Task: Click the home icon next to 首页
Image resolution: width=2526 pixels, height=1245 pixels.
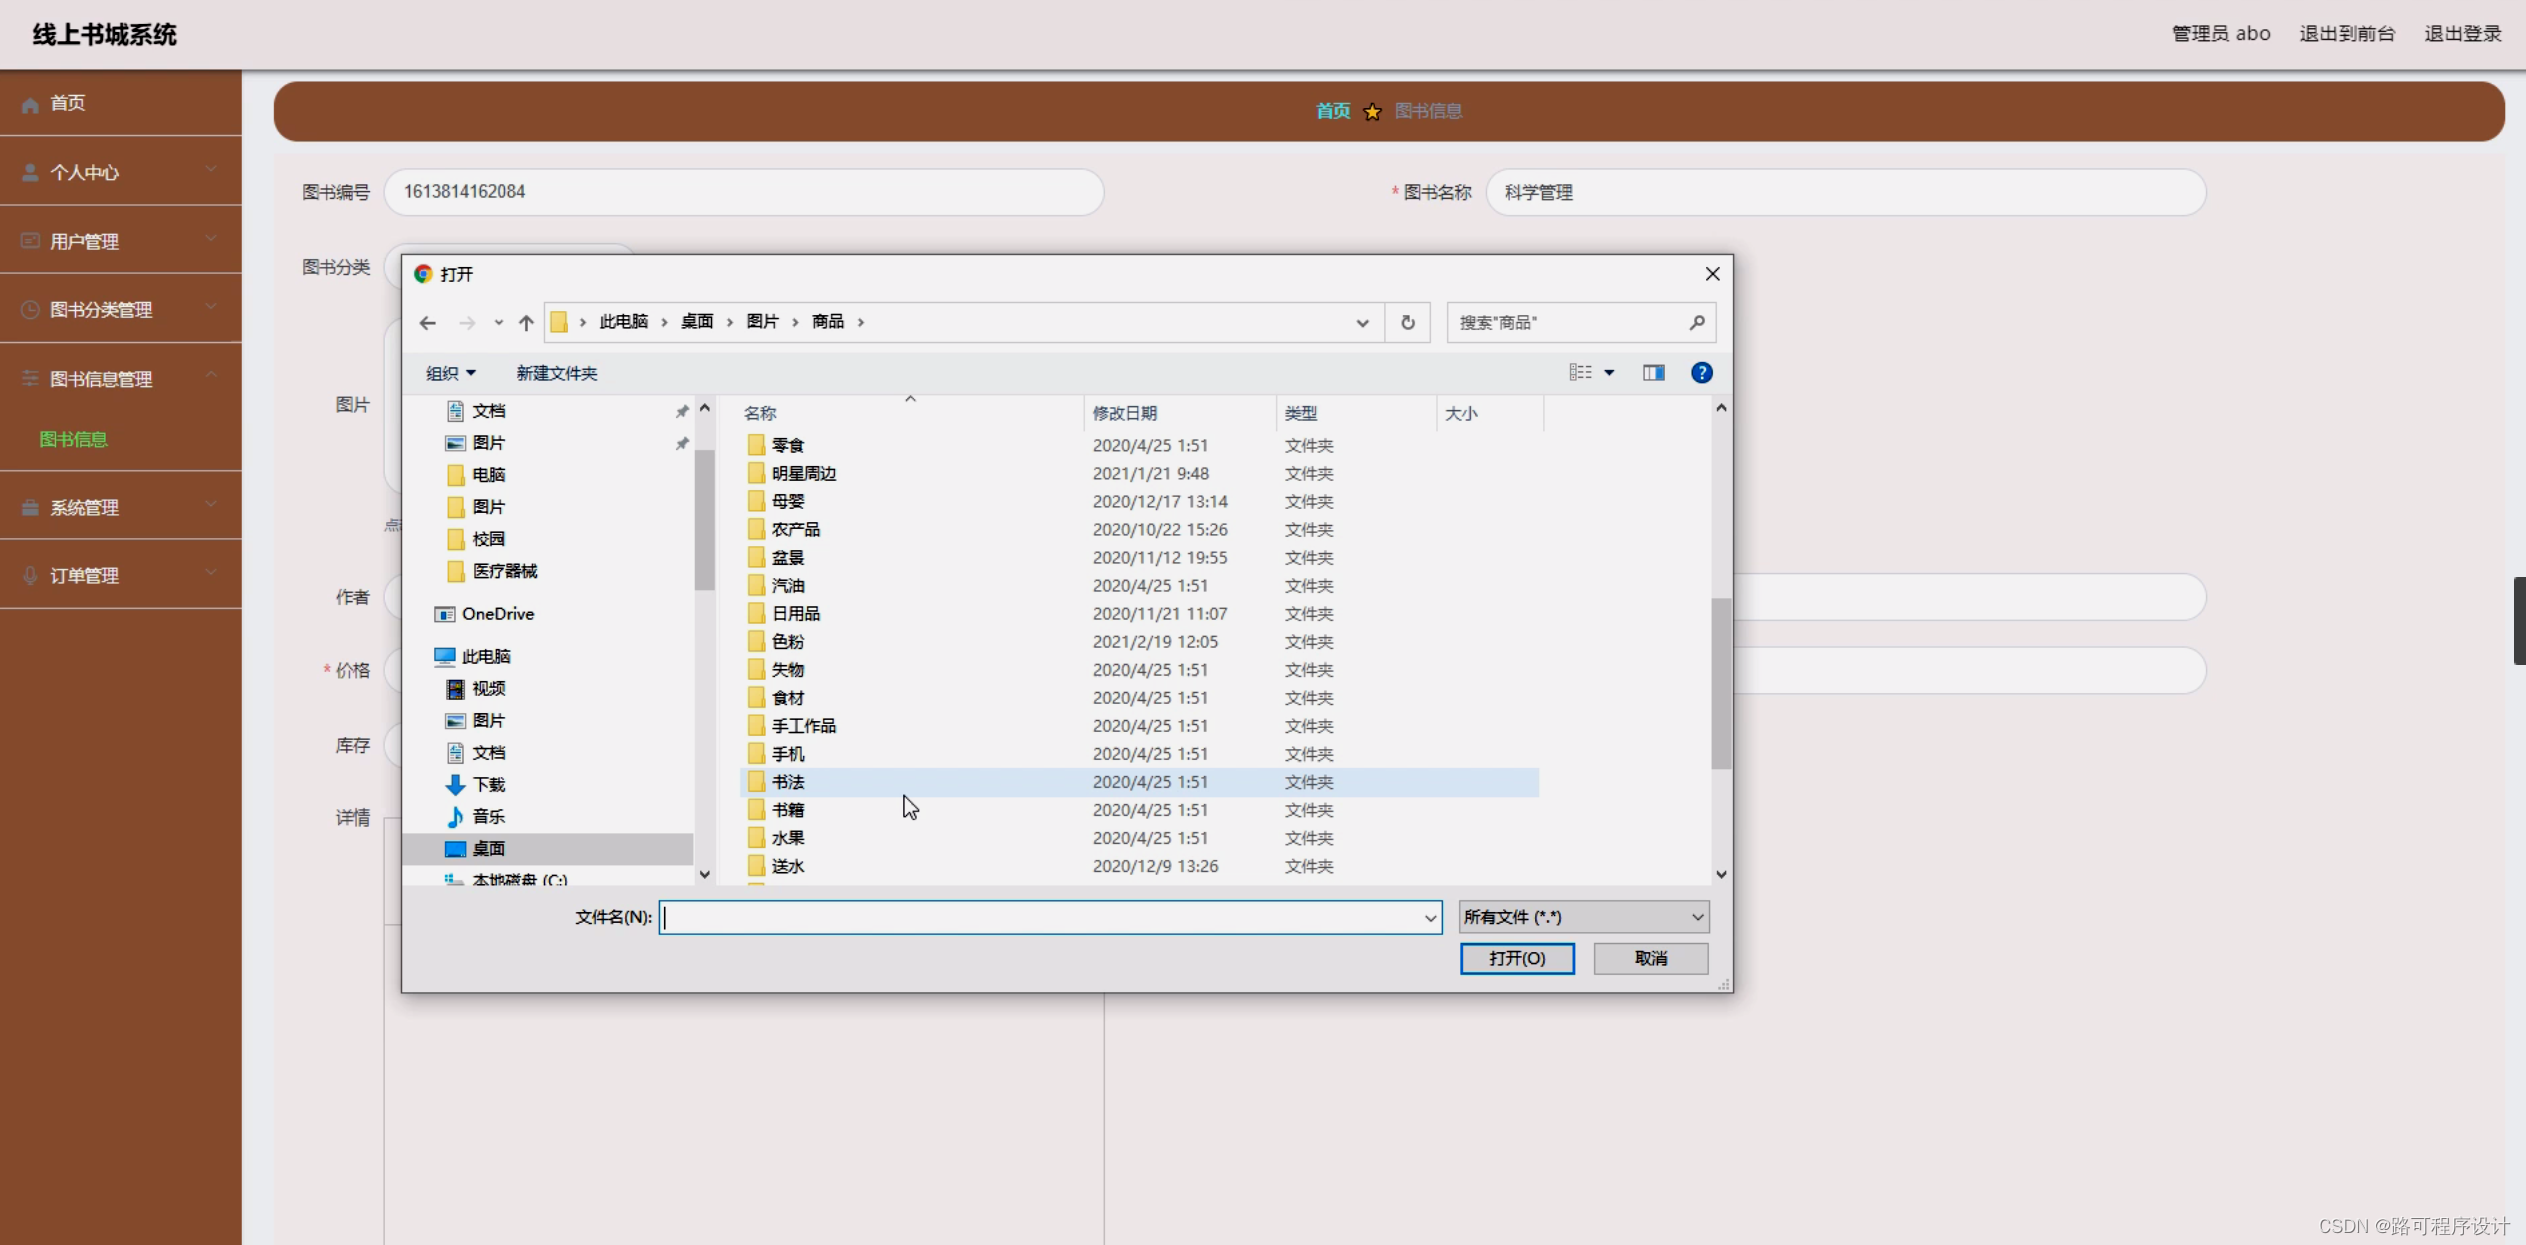Action: click(29, 102)
